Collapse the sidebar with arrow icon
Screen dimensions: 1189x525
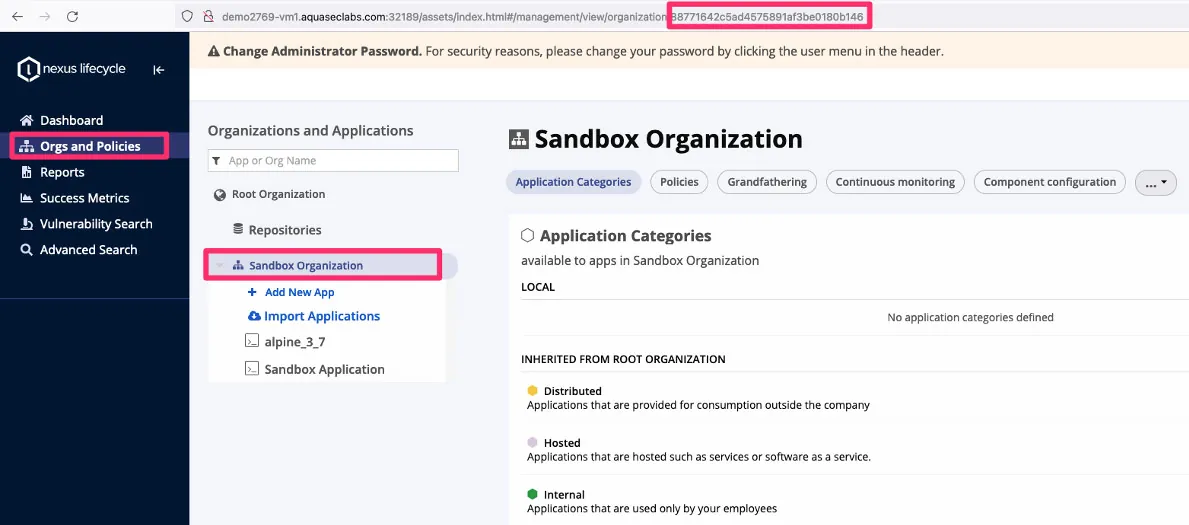(x=158, y=70)
